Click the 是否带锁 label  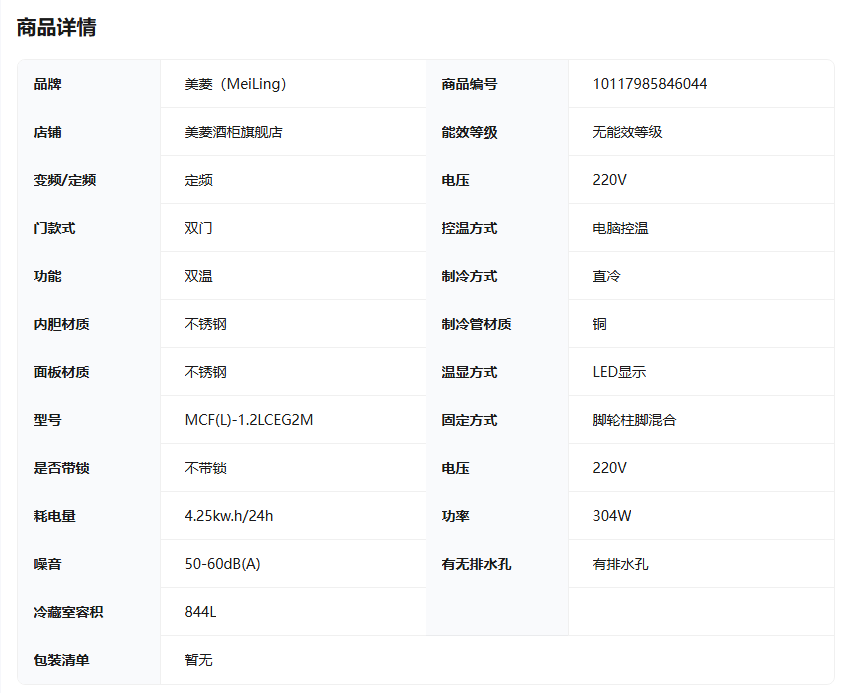coord(61,468)
